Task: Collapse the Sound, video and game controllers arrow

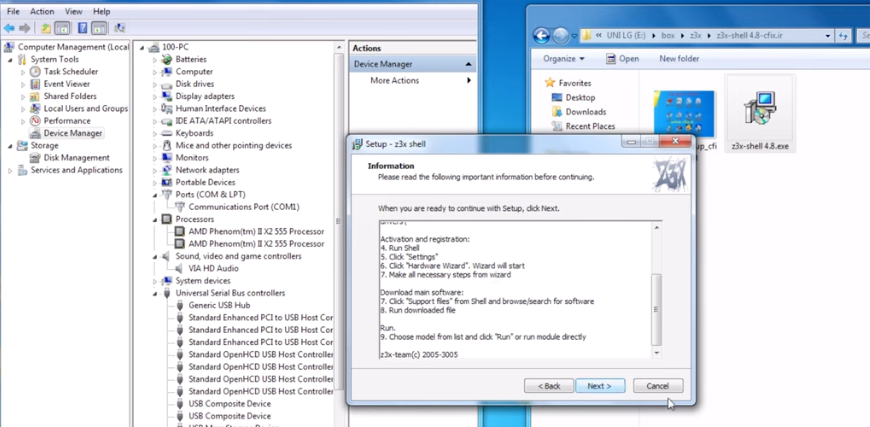Action: click(155, 256)
